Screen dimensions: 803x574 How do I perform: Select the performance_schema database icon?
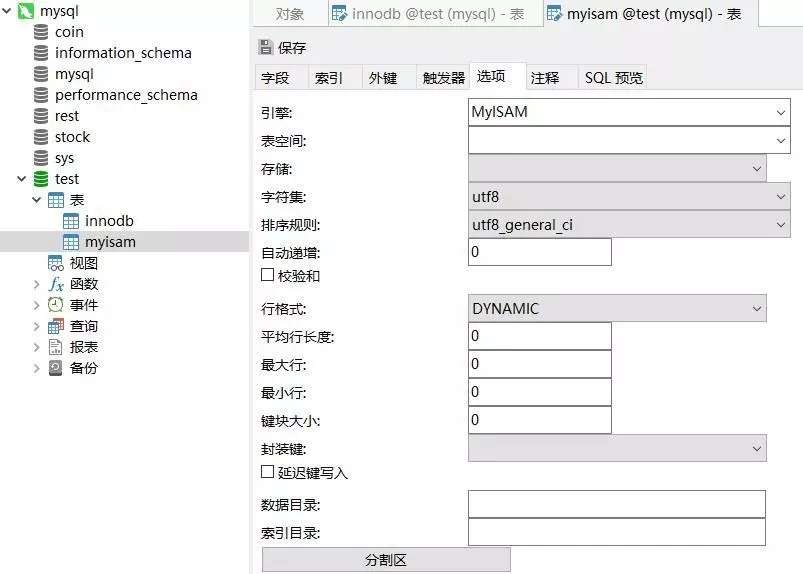pyautogui.click(x=41, y=95)
